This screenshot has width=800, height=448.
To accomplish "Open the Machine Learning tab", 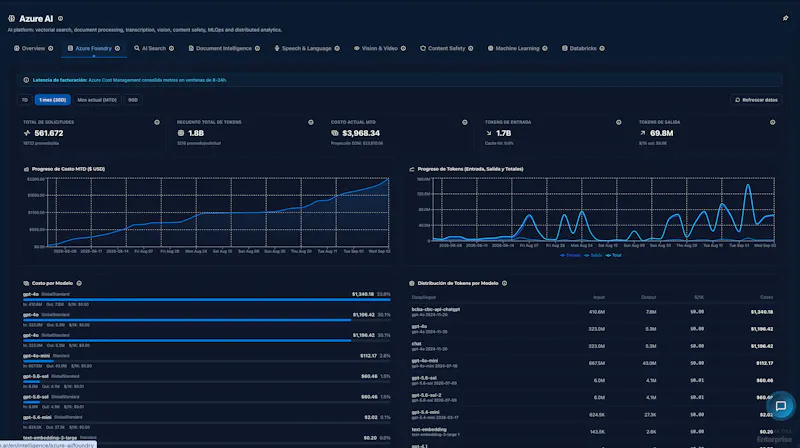I will [x=517, y=48].
